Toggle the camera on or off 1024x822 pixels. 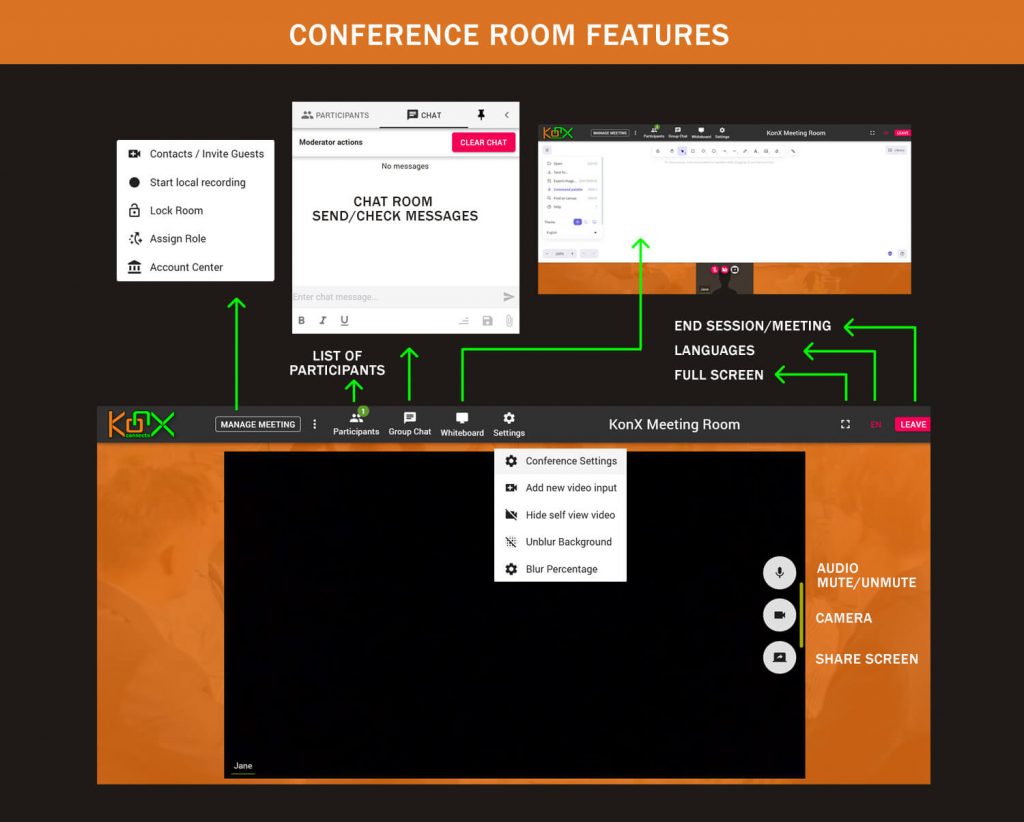click(x=779, y=615)
